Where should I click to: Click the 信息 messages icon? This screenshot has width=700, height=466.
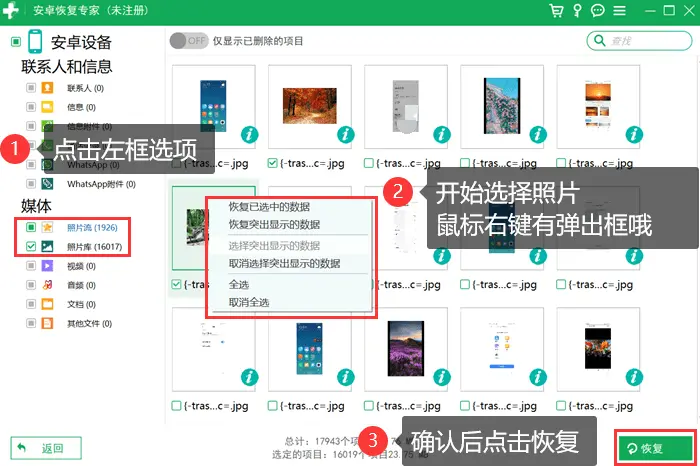point(47,107)
